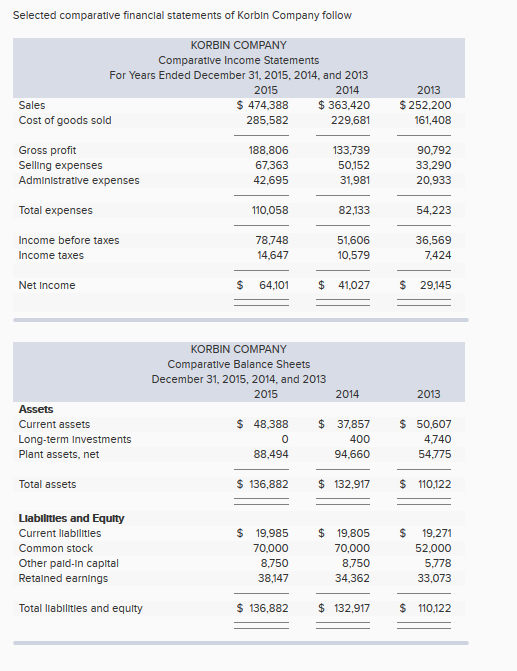Select the Total assets row label
This screenshot has height=671, width=517.
pyautogui.click(x=47, y=484)
